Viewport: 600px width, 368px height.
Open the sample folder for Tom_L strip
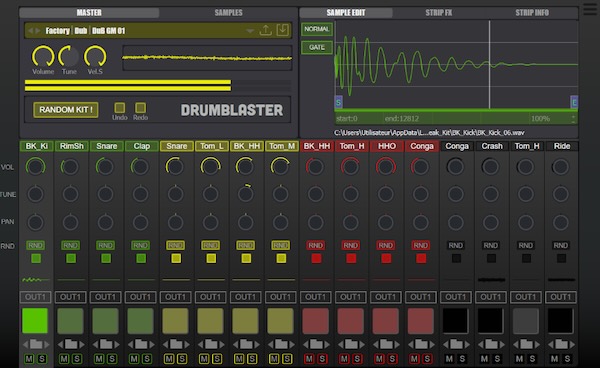(x=211, y=344)
